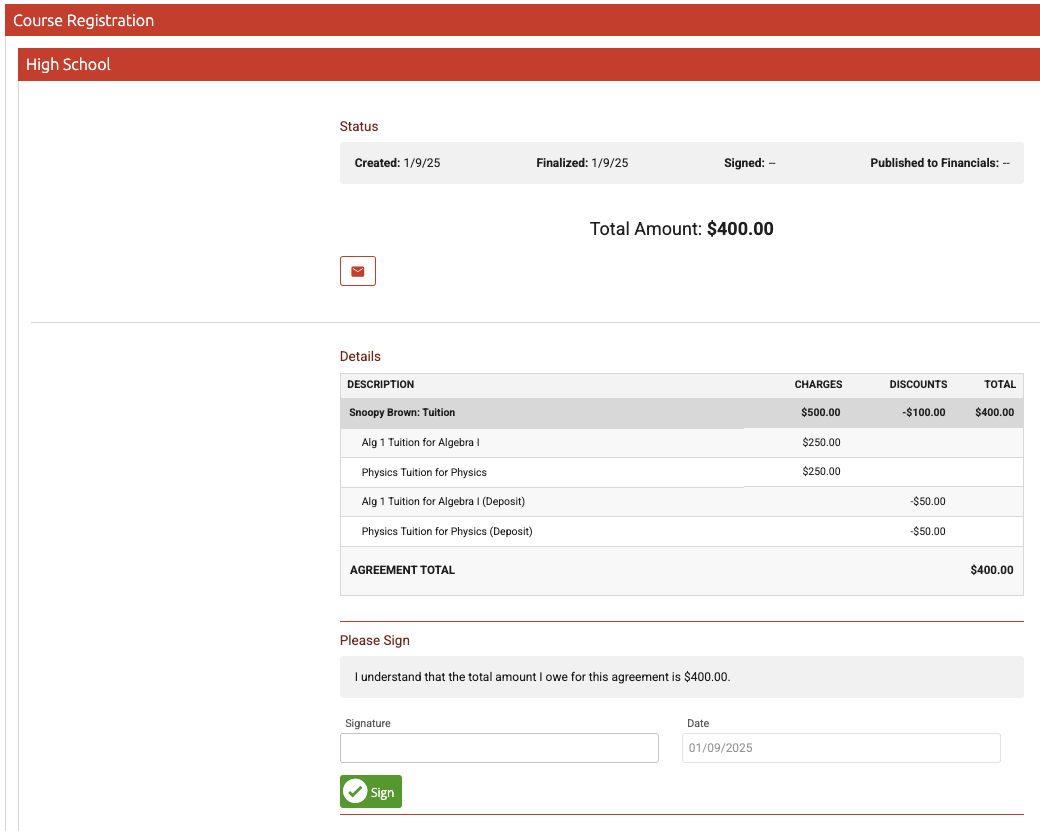The height and width of the screenshot is (831, 1040).
Task: Click the Total Amount: $400.00 heading
Action: [x=681, y=229]
